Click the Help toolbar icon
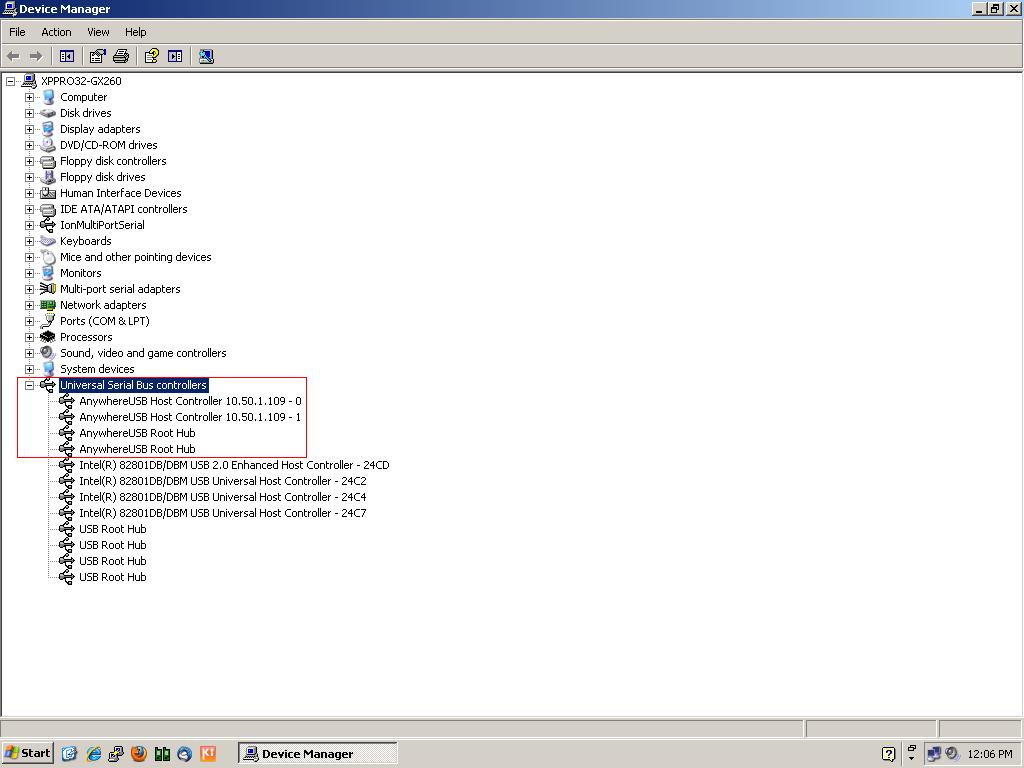Screen dimensions: 1024x768 (x=152, y=57)
